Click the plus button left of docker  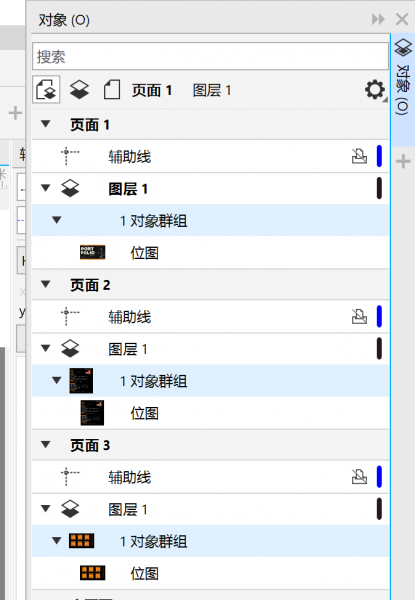pyautogui.click(x=15, y=113)
